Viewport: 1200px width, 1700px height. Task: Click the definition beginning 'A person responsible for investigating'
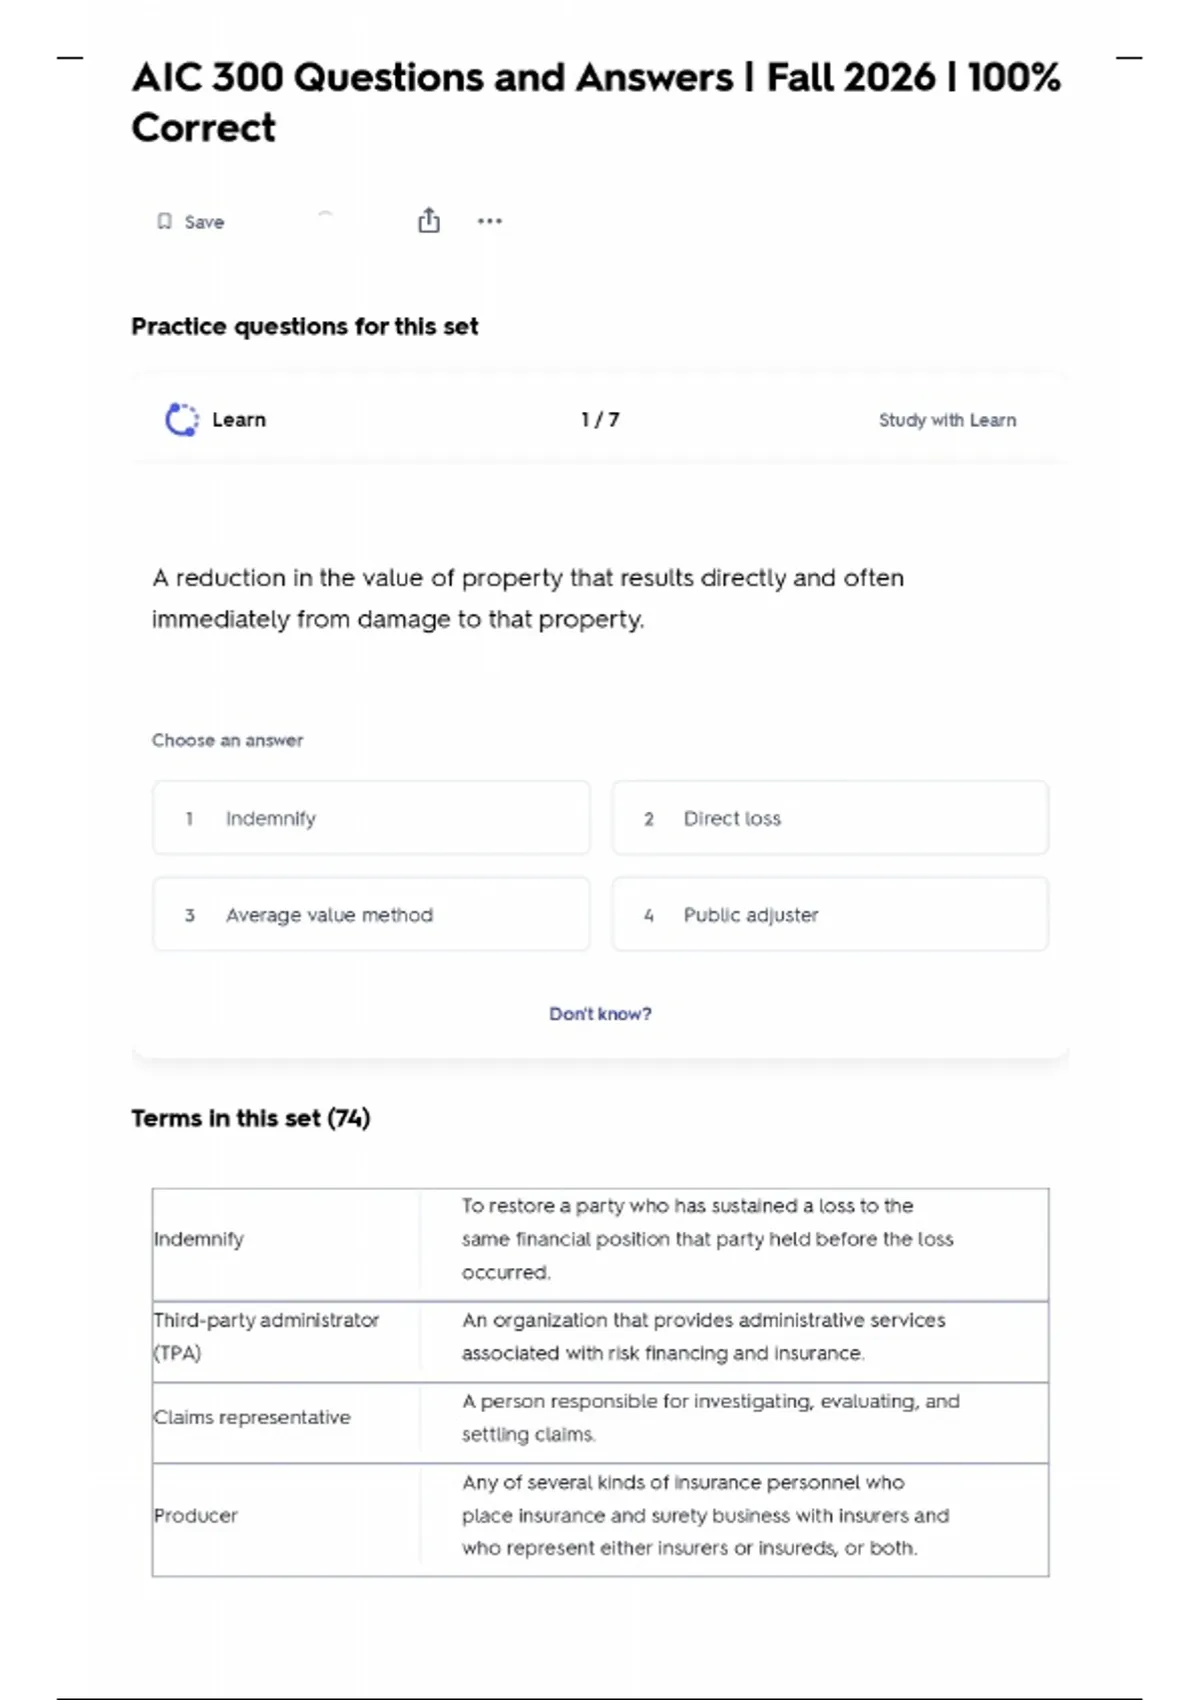(710, 1417)
